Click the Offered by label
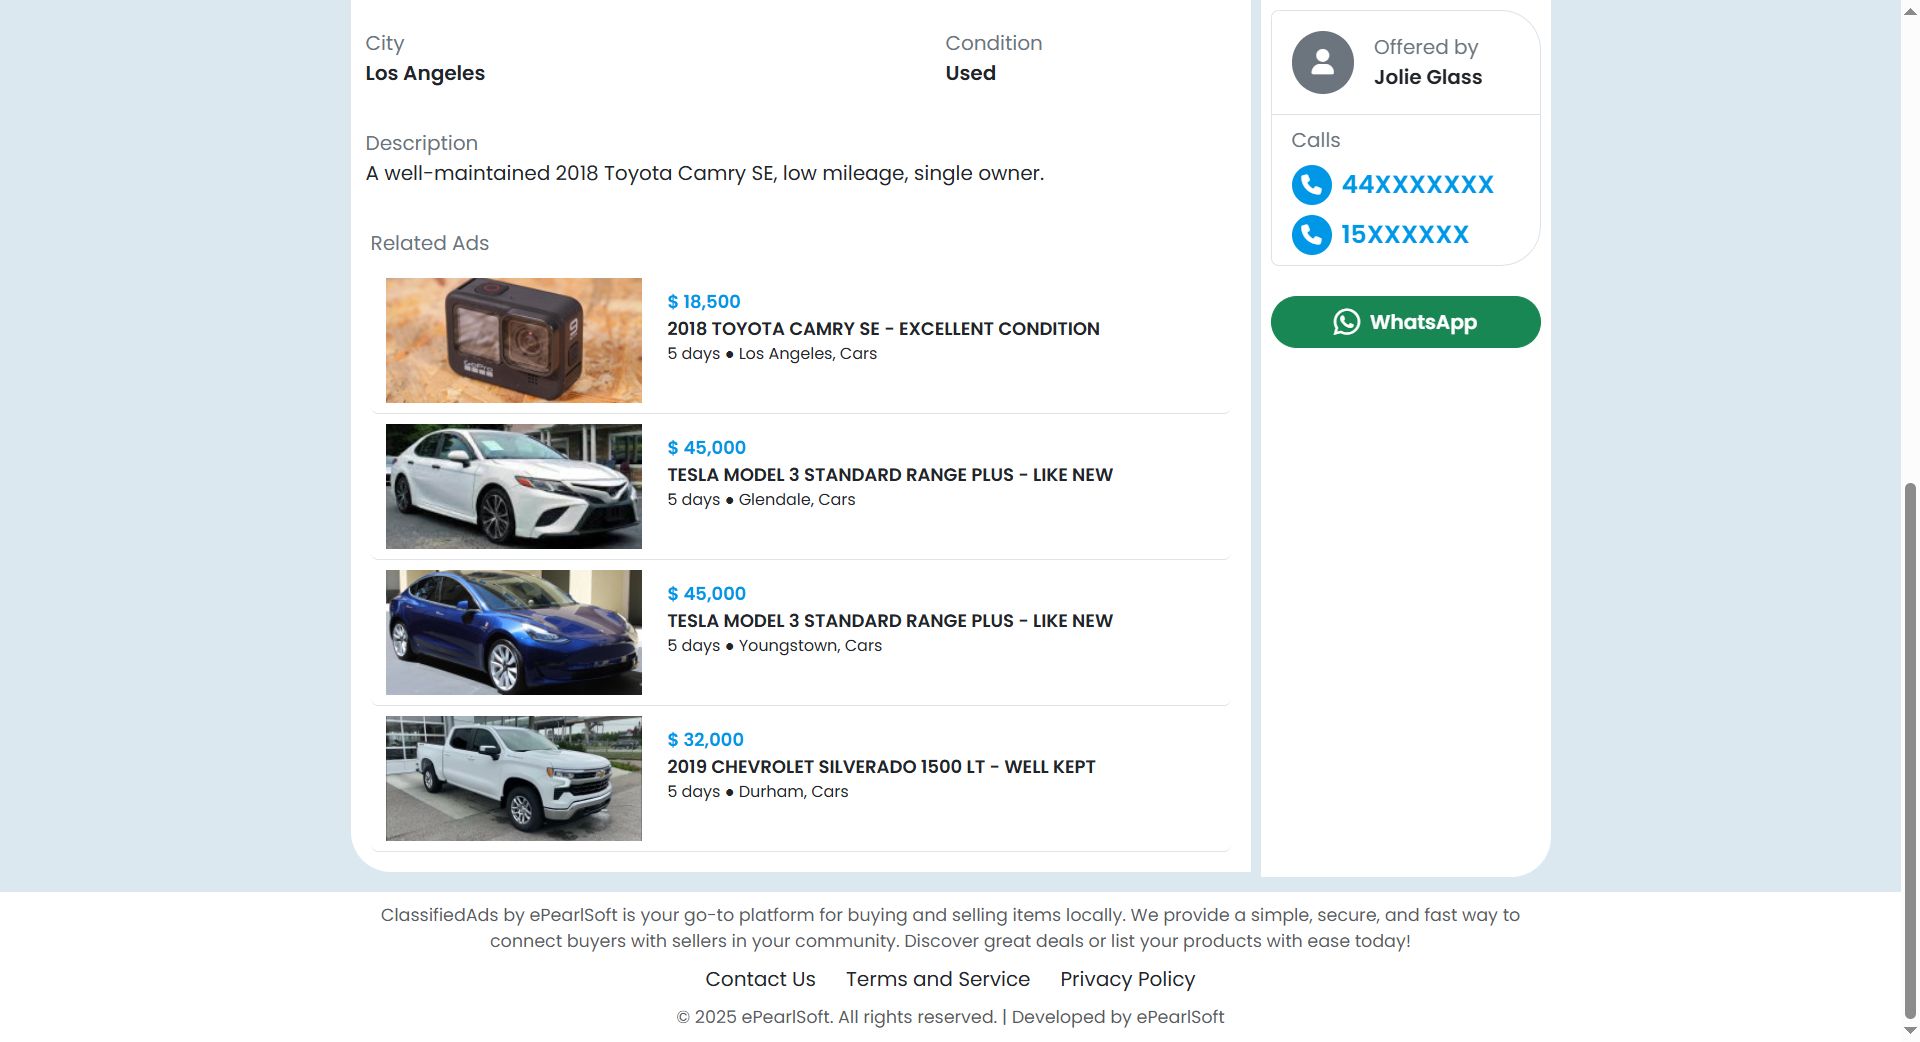This screenshot has height=1042, width=1920. coord(1426,47)
